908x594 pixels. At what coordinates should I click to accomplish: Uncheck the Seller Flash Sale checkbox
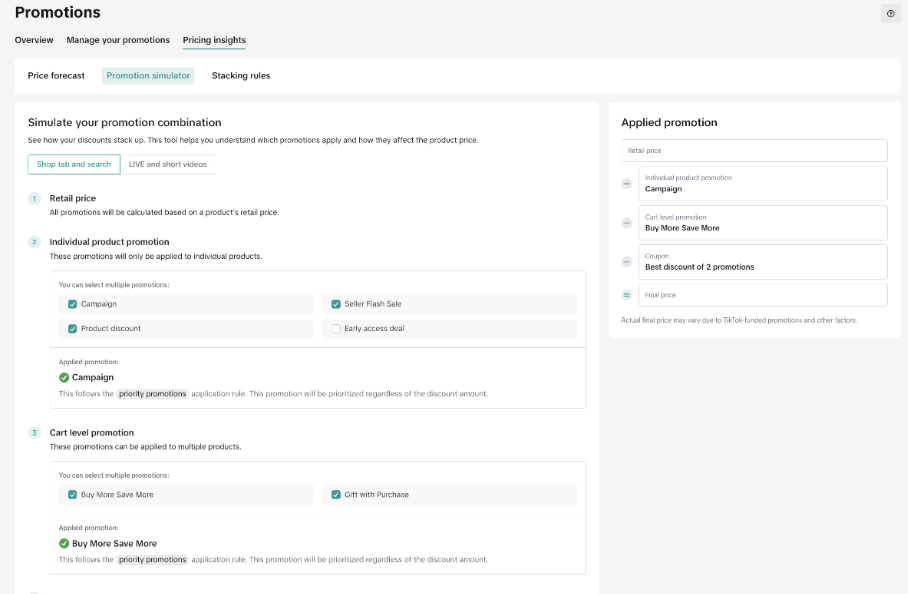[x=336, y=304]
